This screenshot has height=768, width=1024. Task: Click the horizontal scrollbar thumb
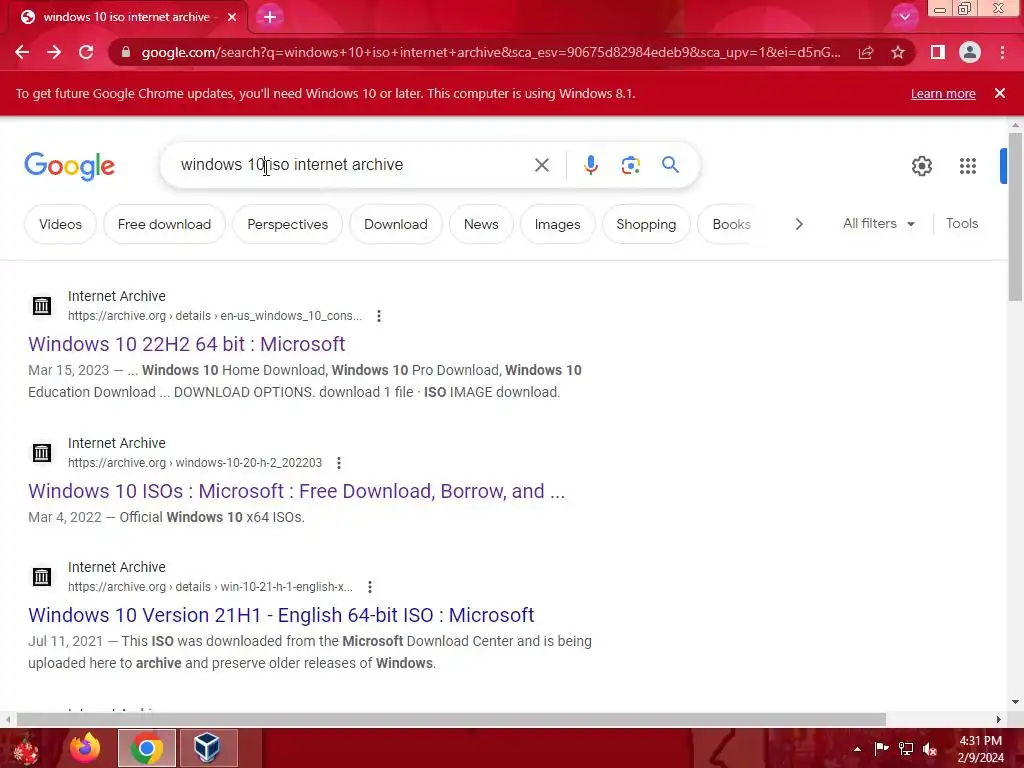pyautogui.click(x=451, y=720)
